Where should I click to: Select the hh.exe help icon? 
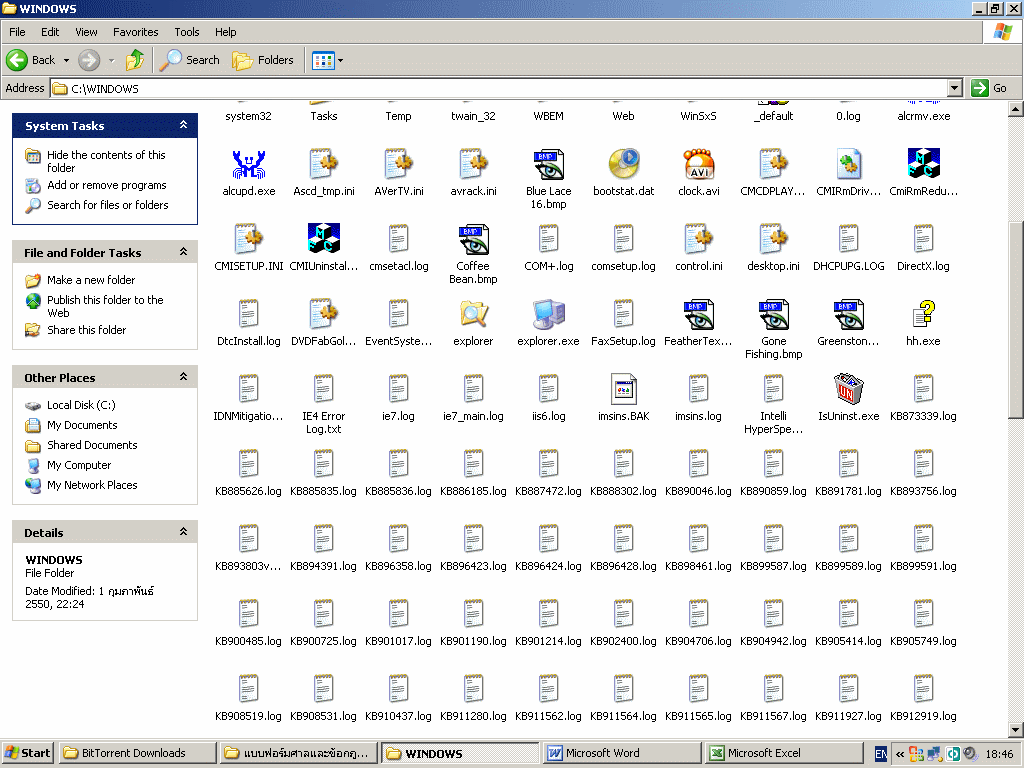(x=923, y=314)
